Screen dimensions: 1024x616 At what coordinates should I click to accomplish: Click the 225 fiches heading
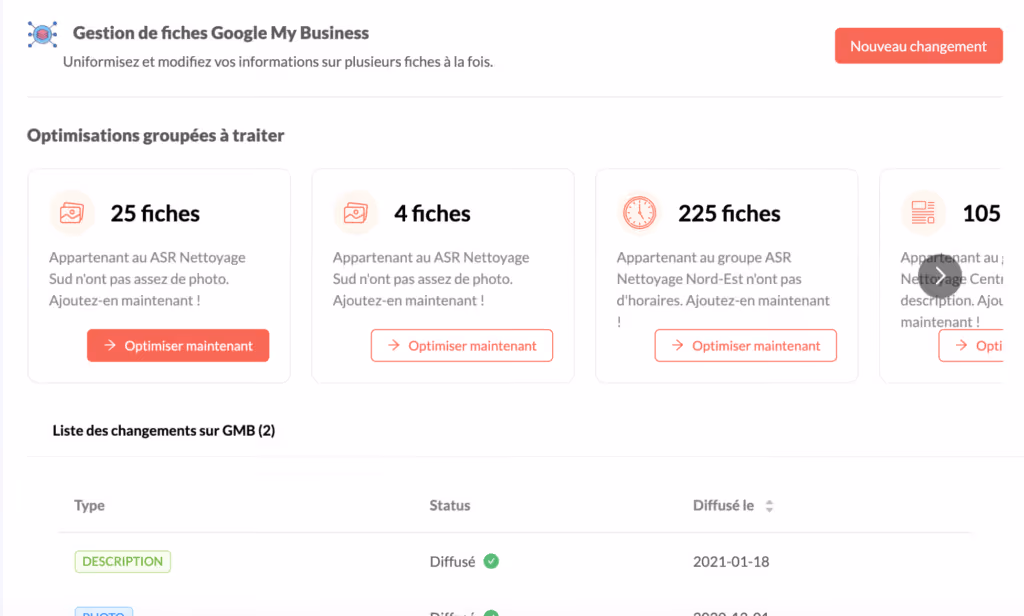click(729, 214)
